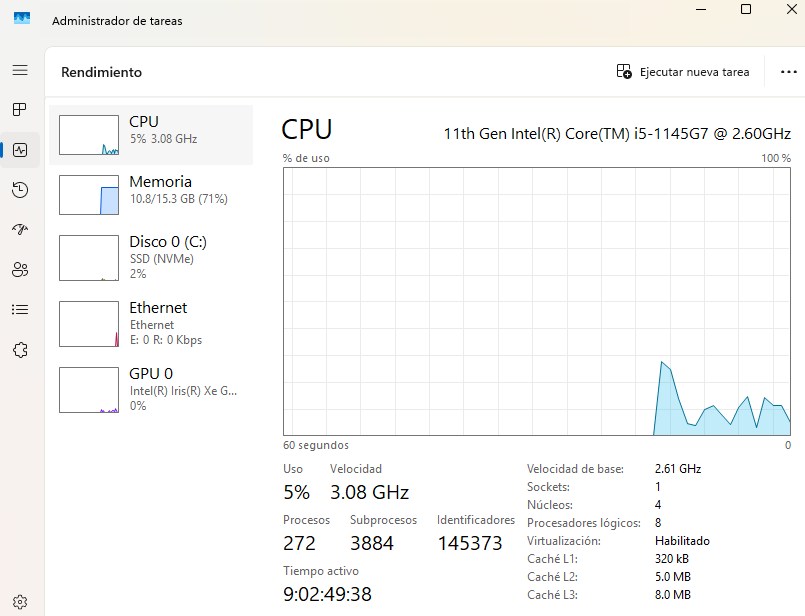Maximize the Administrador de tareas window
The width and height of the screenshot is (805, 616).
point(746,9)
